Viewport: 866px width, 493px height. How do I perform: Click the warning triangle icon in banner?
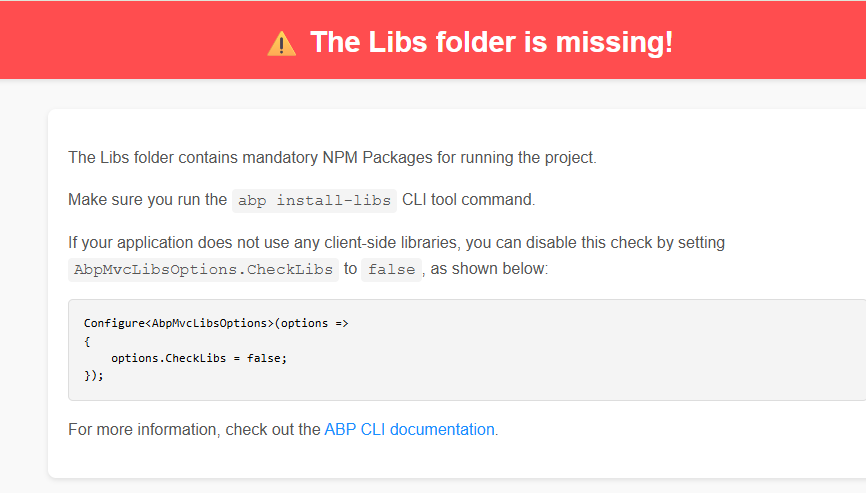(x=281, y=43)
